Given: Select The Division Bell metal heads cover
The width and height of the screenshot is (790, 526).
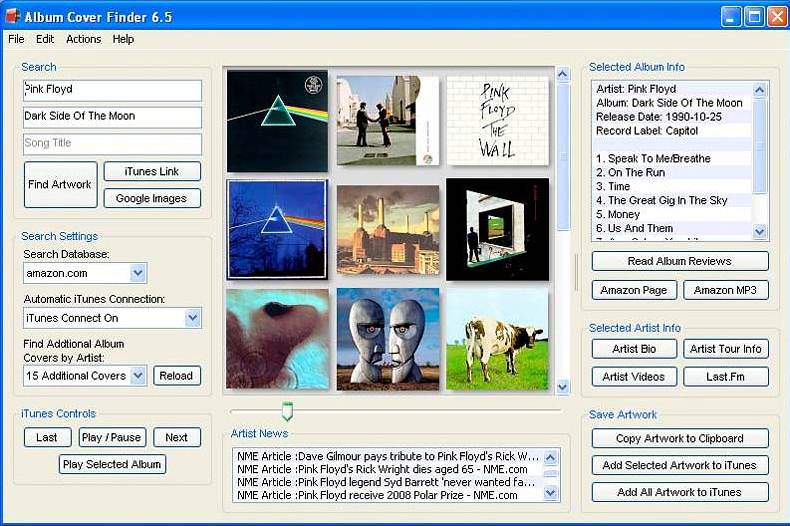Looking at the screenshot, I should 387,339.
